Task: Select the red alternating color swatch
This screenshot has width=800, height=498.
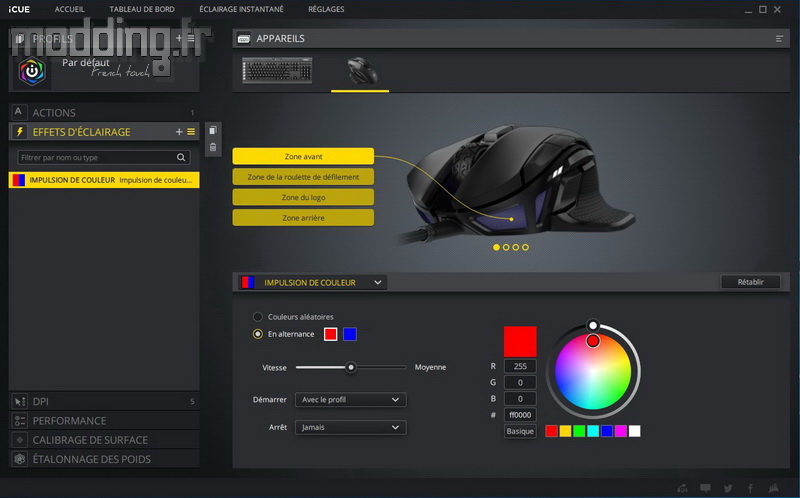Action: 331,334
